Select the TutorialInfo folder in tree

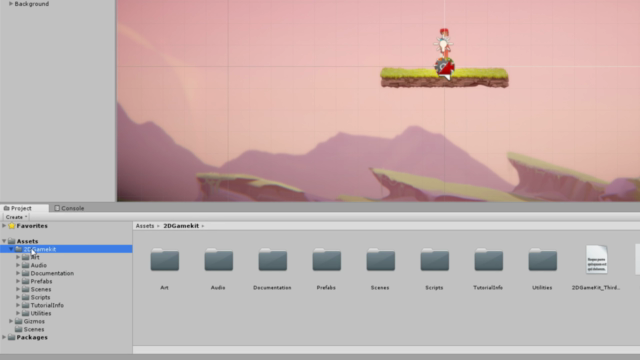pyautogui.click(x=47, y=305)
